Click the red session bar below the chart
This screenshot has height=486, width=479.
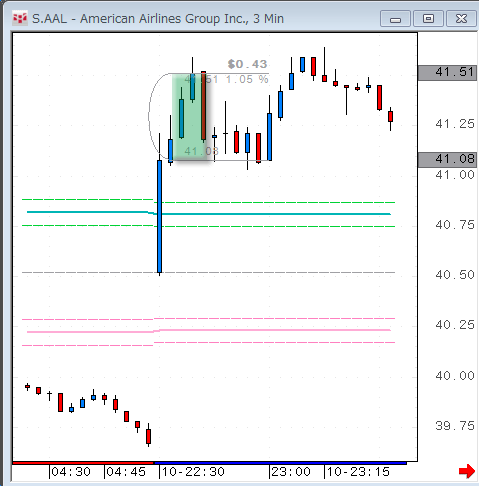83,463
